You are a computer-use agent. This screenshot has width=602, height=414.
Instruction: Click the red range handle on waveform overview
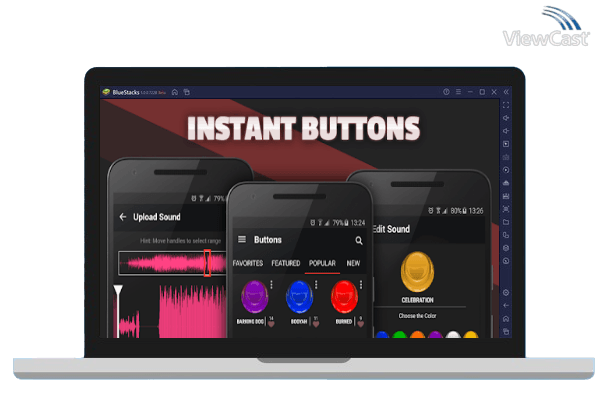[x=207, y=263]
